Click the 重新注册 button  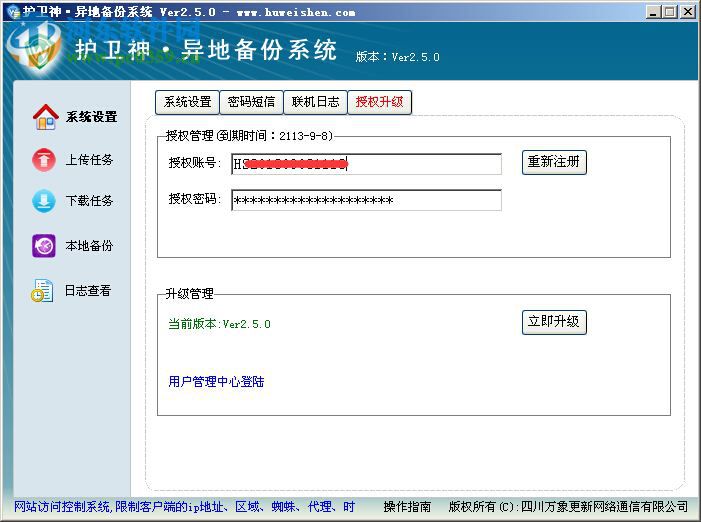(554, 162)
